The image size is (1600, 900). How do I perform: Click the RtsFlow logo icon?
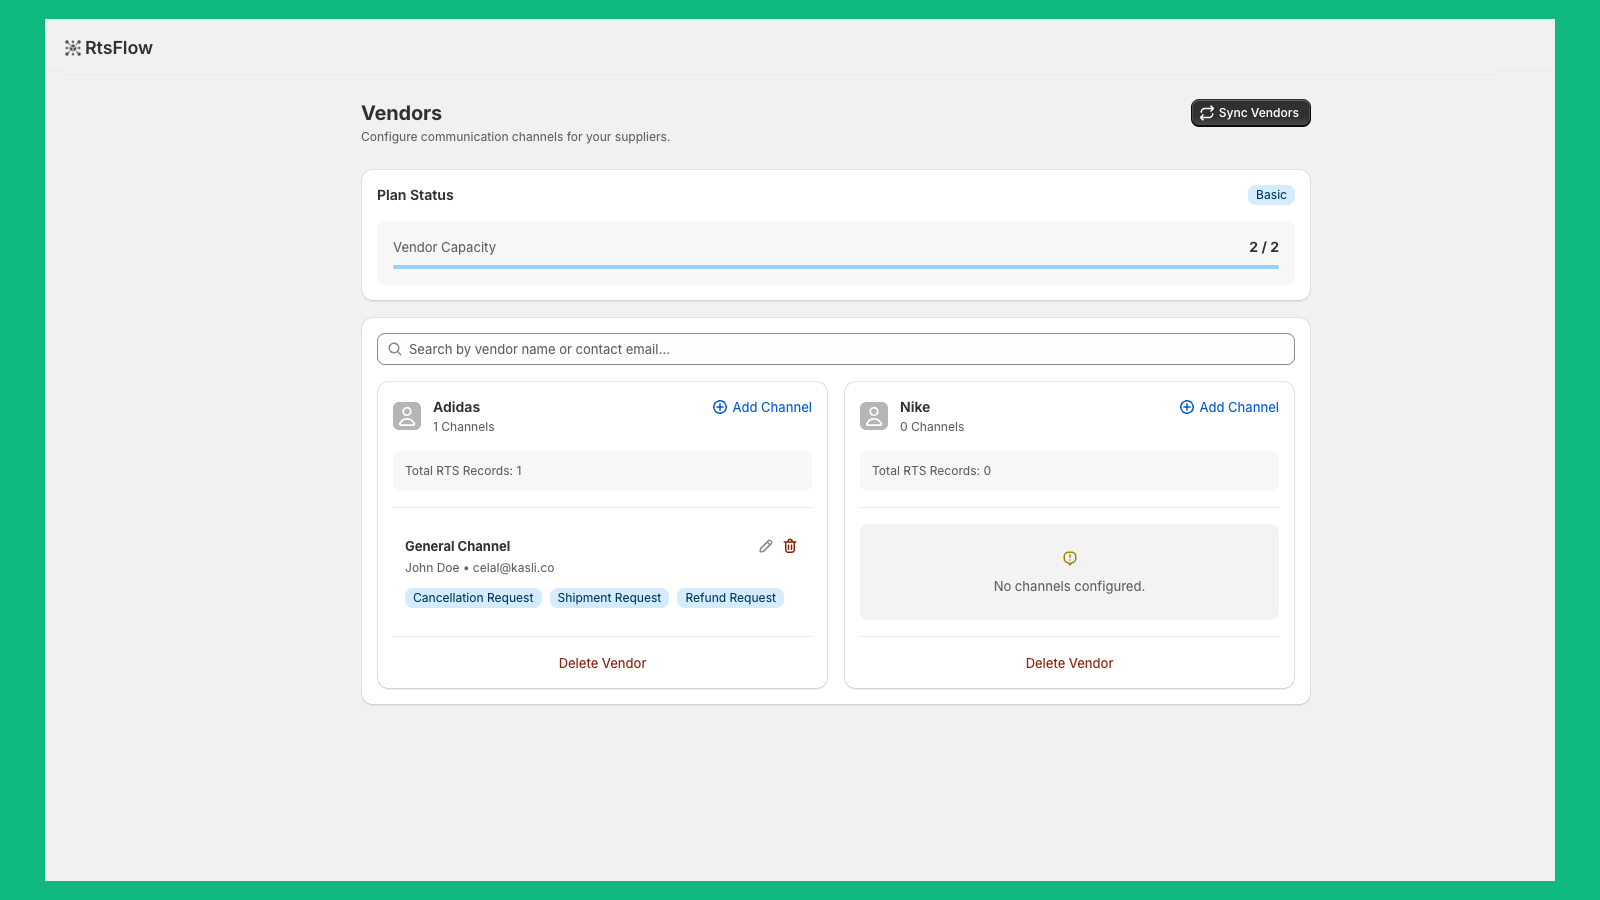click(73, 48)
